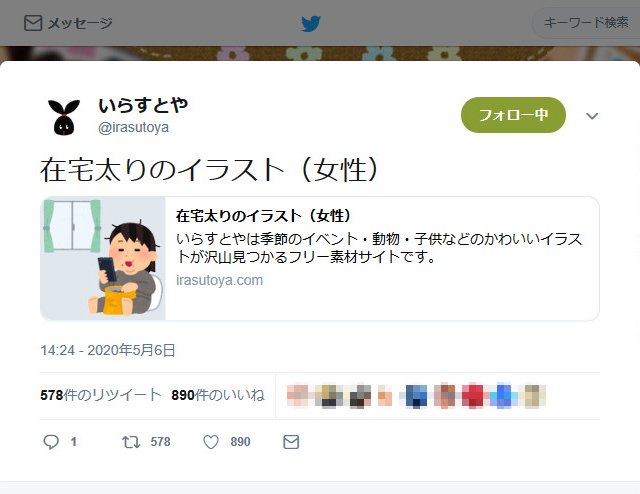Focus the キーワード検索 search box

pos(586,22)
